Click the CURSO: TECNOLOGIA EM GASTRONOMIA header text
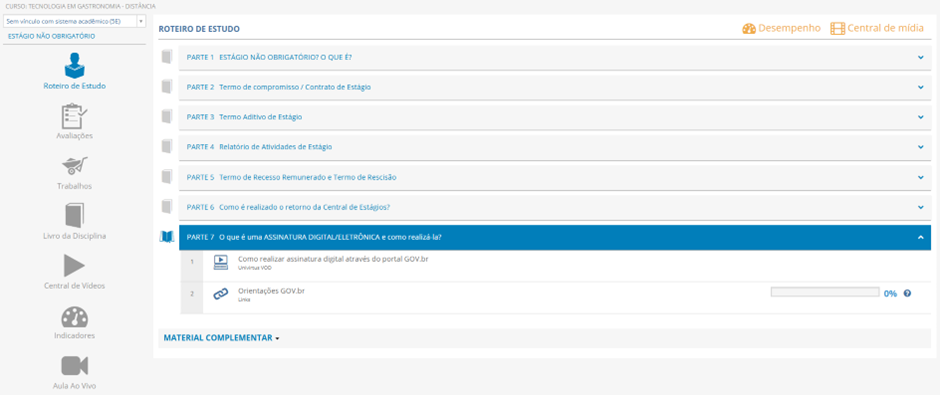This screenshot has width=940, height=395. [x=79, y=6]
